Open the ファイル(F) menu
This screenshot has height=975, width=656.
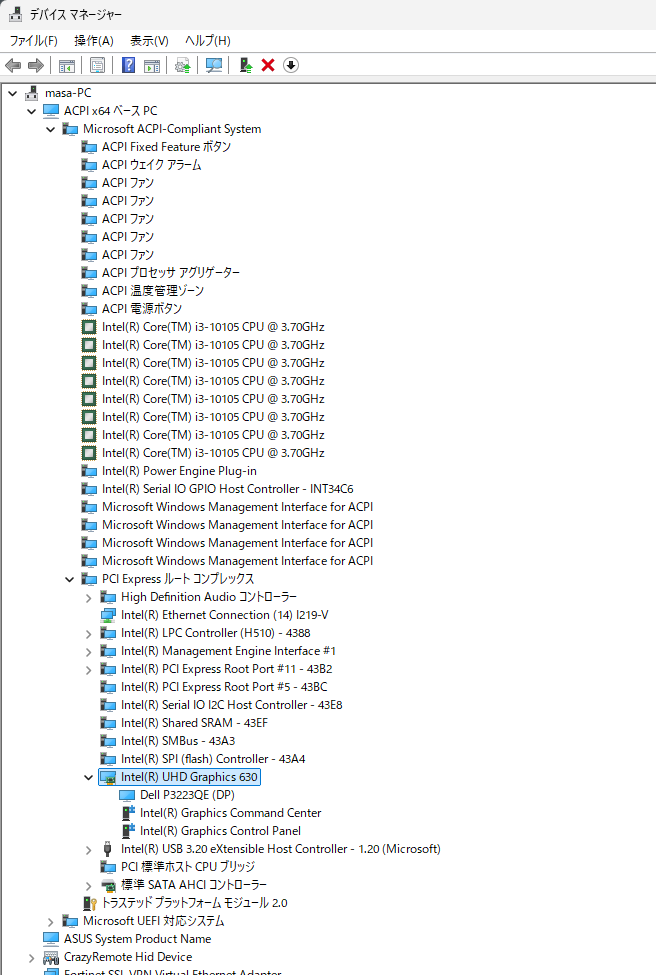click(34, 41)
